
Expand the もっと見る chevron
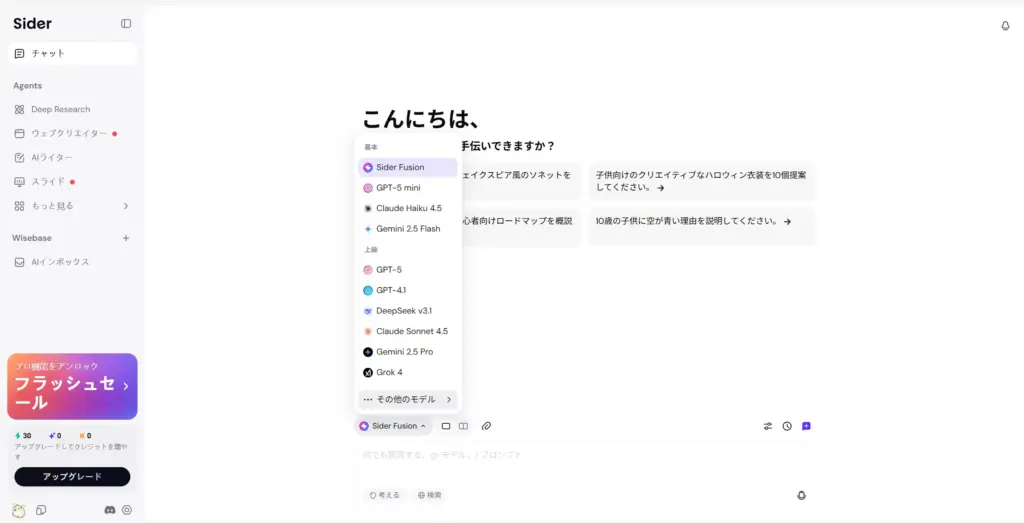(126, 206)
